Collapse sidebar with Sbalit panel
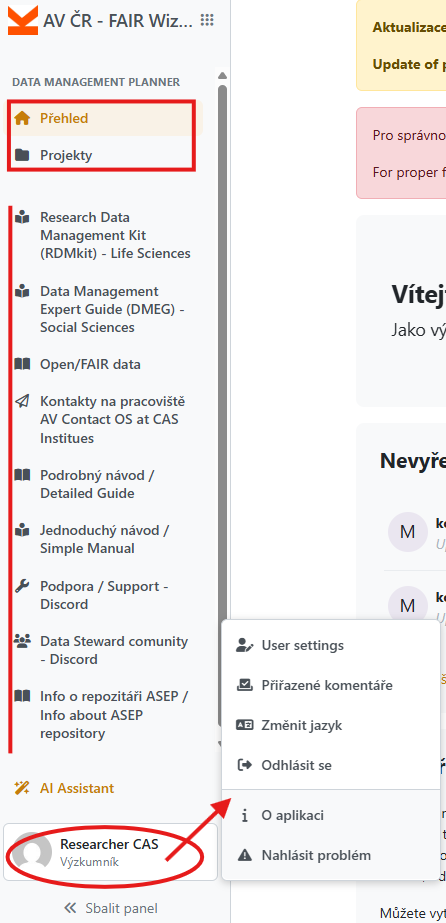The height and width of the screenshot is (923, 446). pyautogui.click(x=111, y=908)
